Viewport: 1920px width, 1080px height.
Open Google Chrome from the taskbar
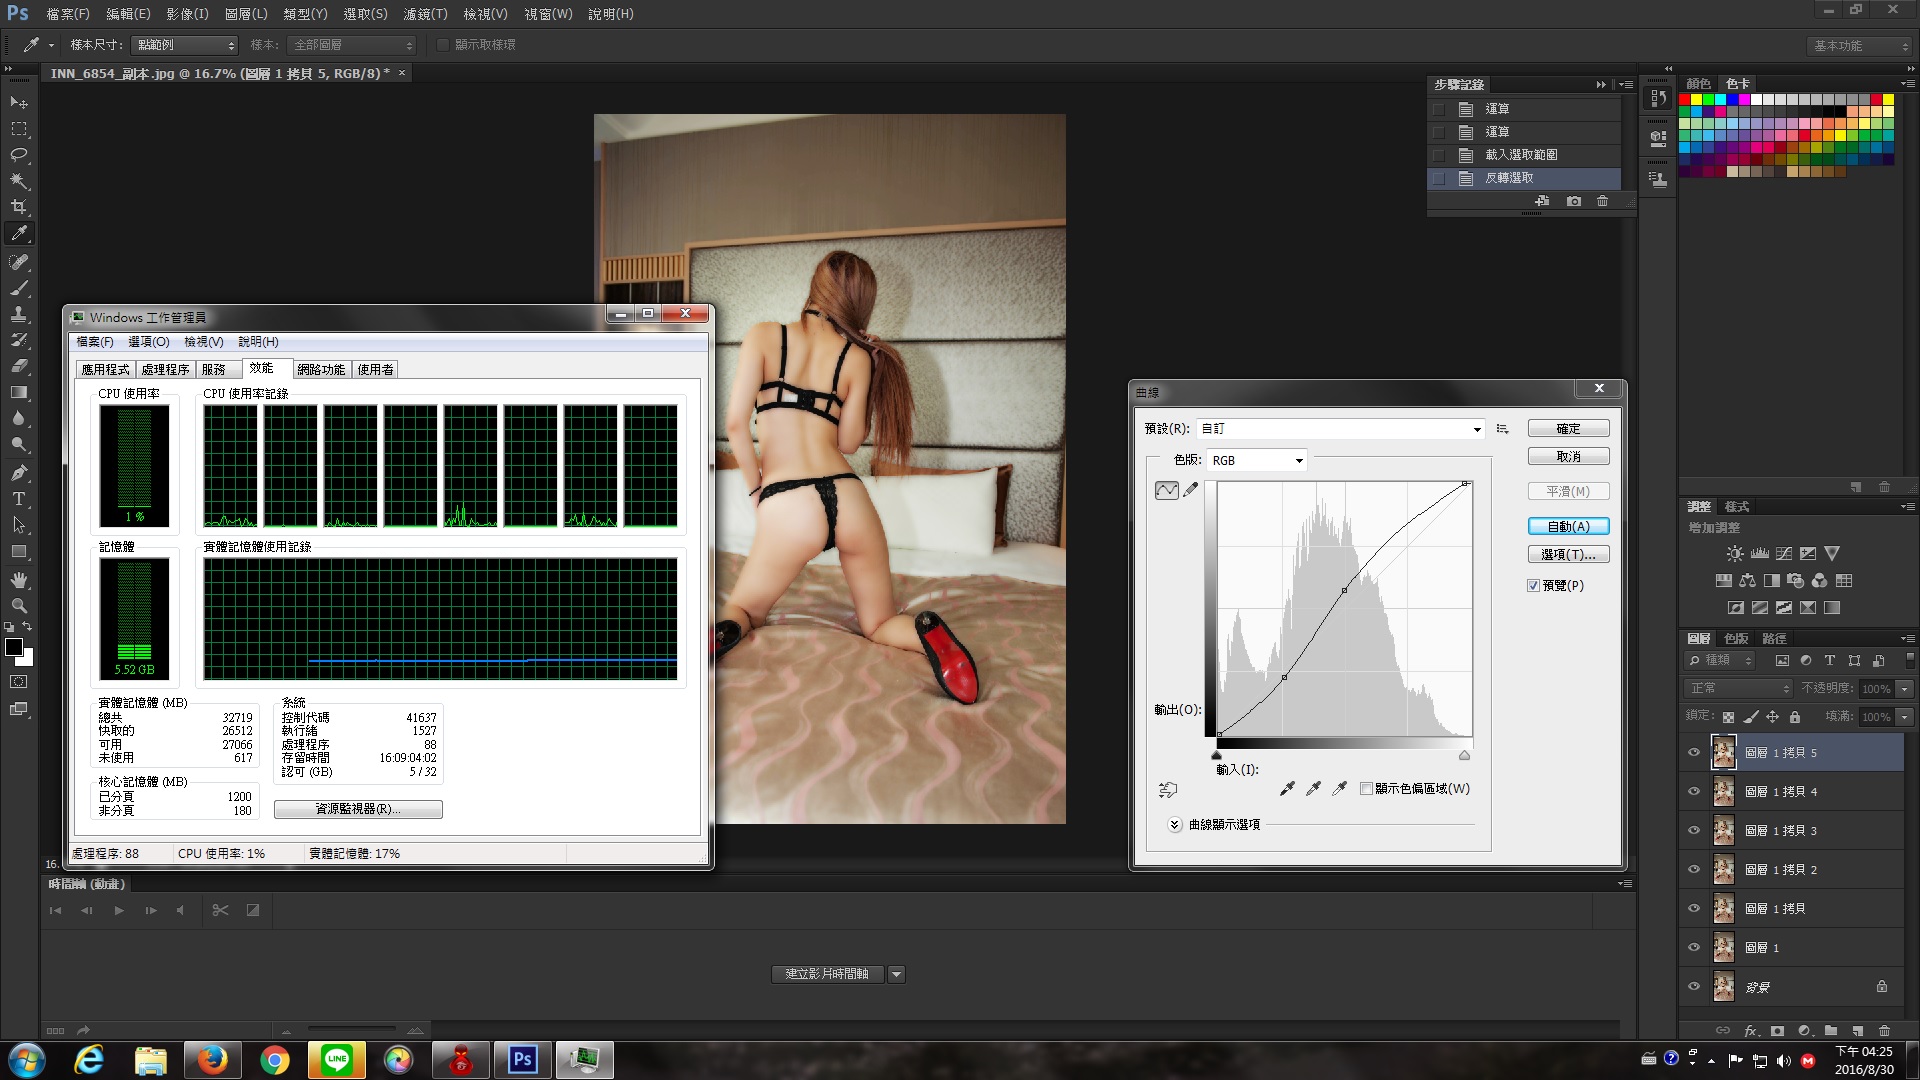pyautogui.click(x=275, y=1059)
